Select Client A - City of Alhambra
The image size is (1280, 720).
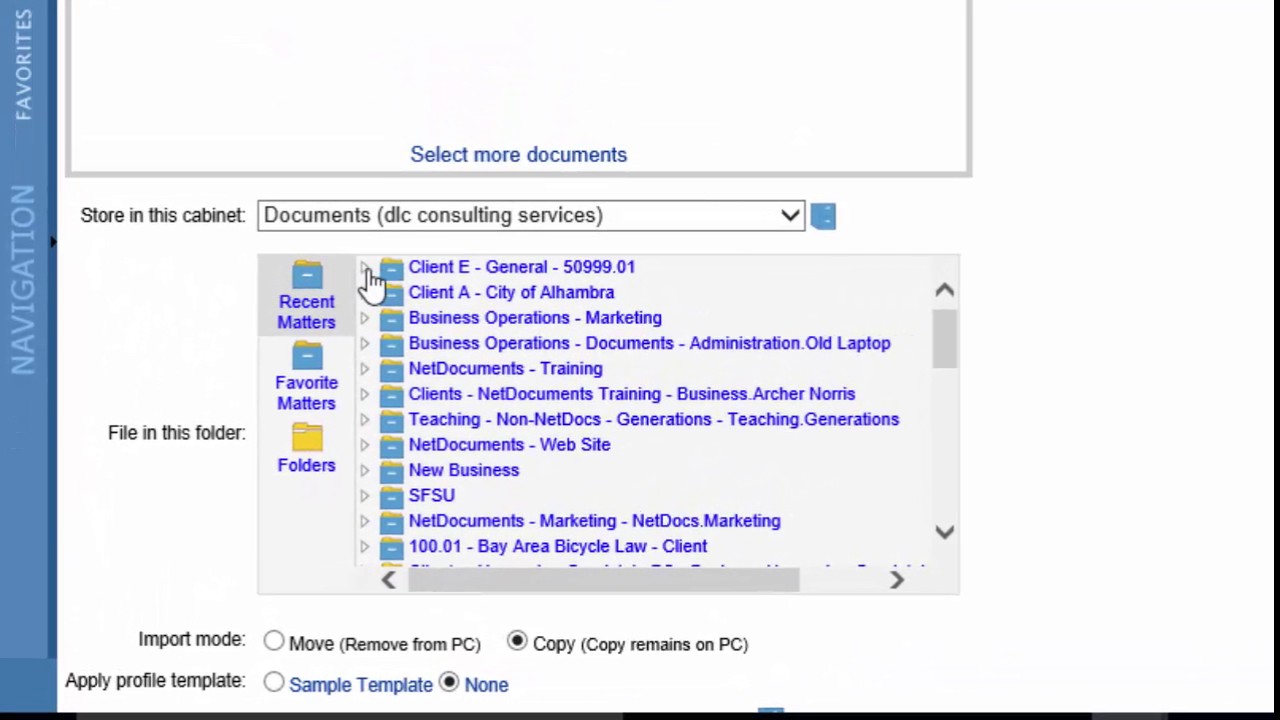pyautogui.click(x=511, y=292)
